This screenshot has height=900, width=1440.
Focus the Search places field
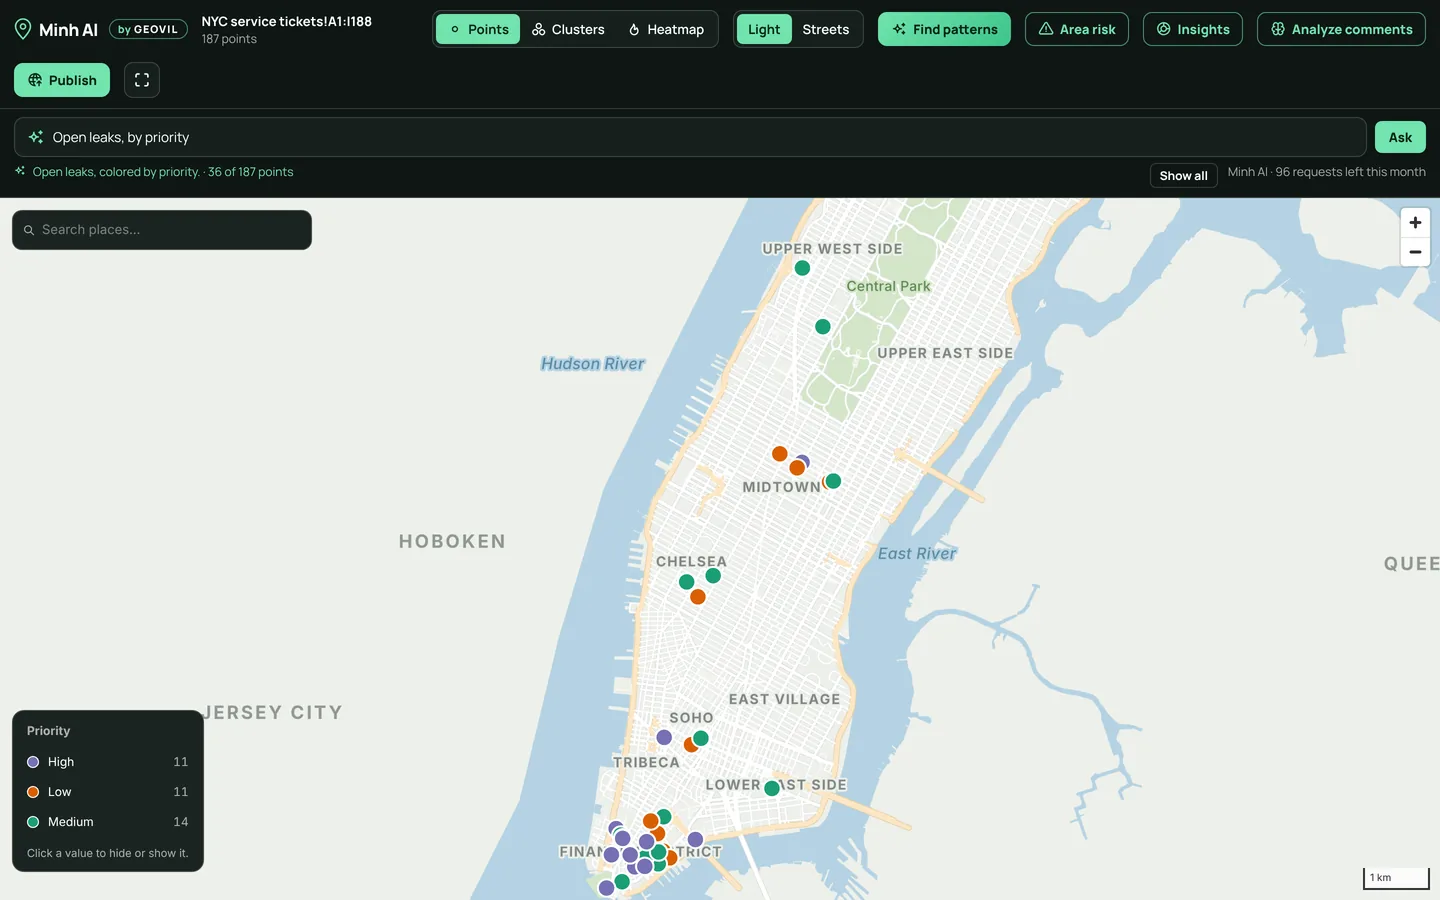pos(162,230)
